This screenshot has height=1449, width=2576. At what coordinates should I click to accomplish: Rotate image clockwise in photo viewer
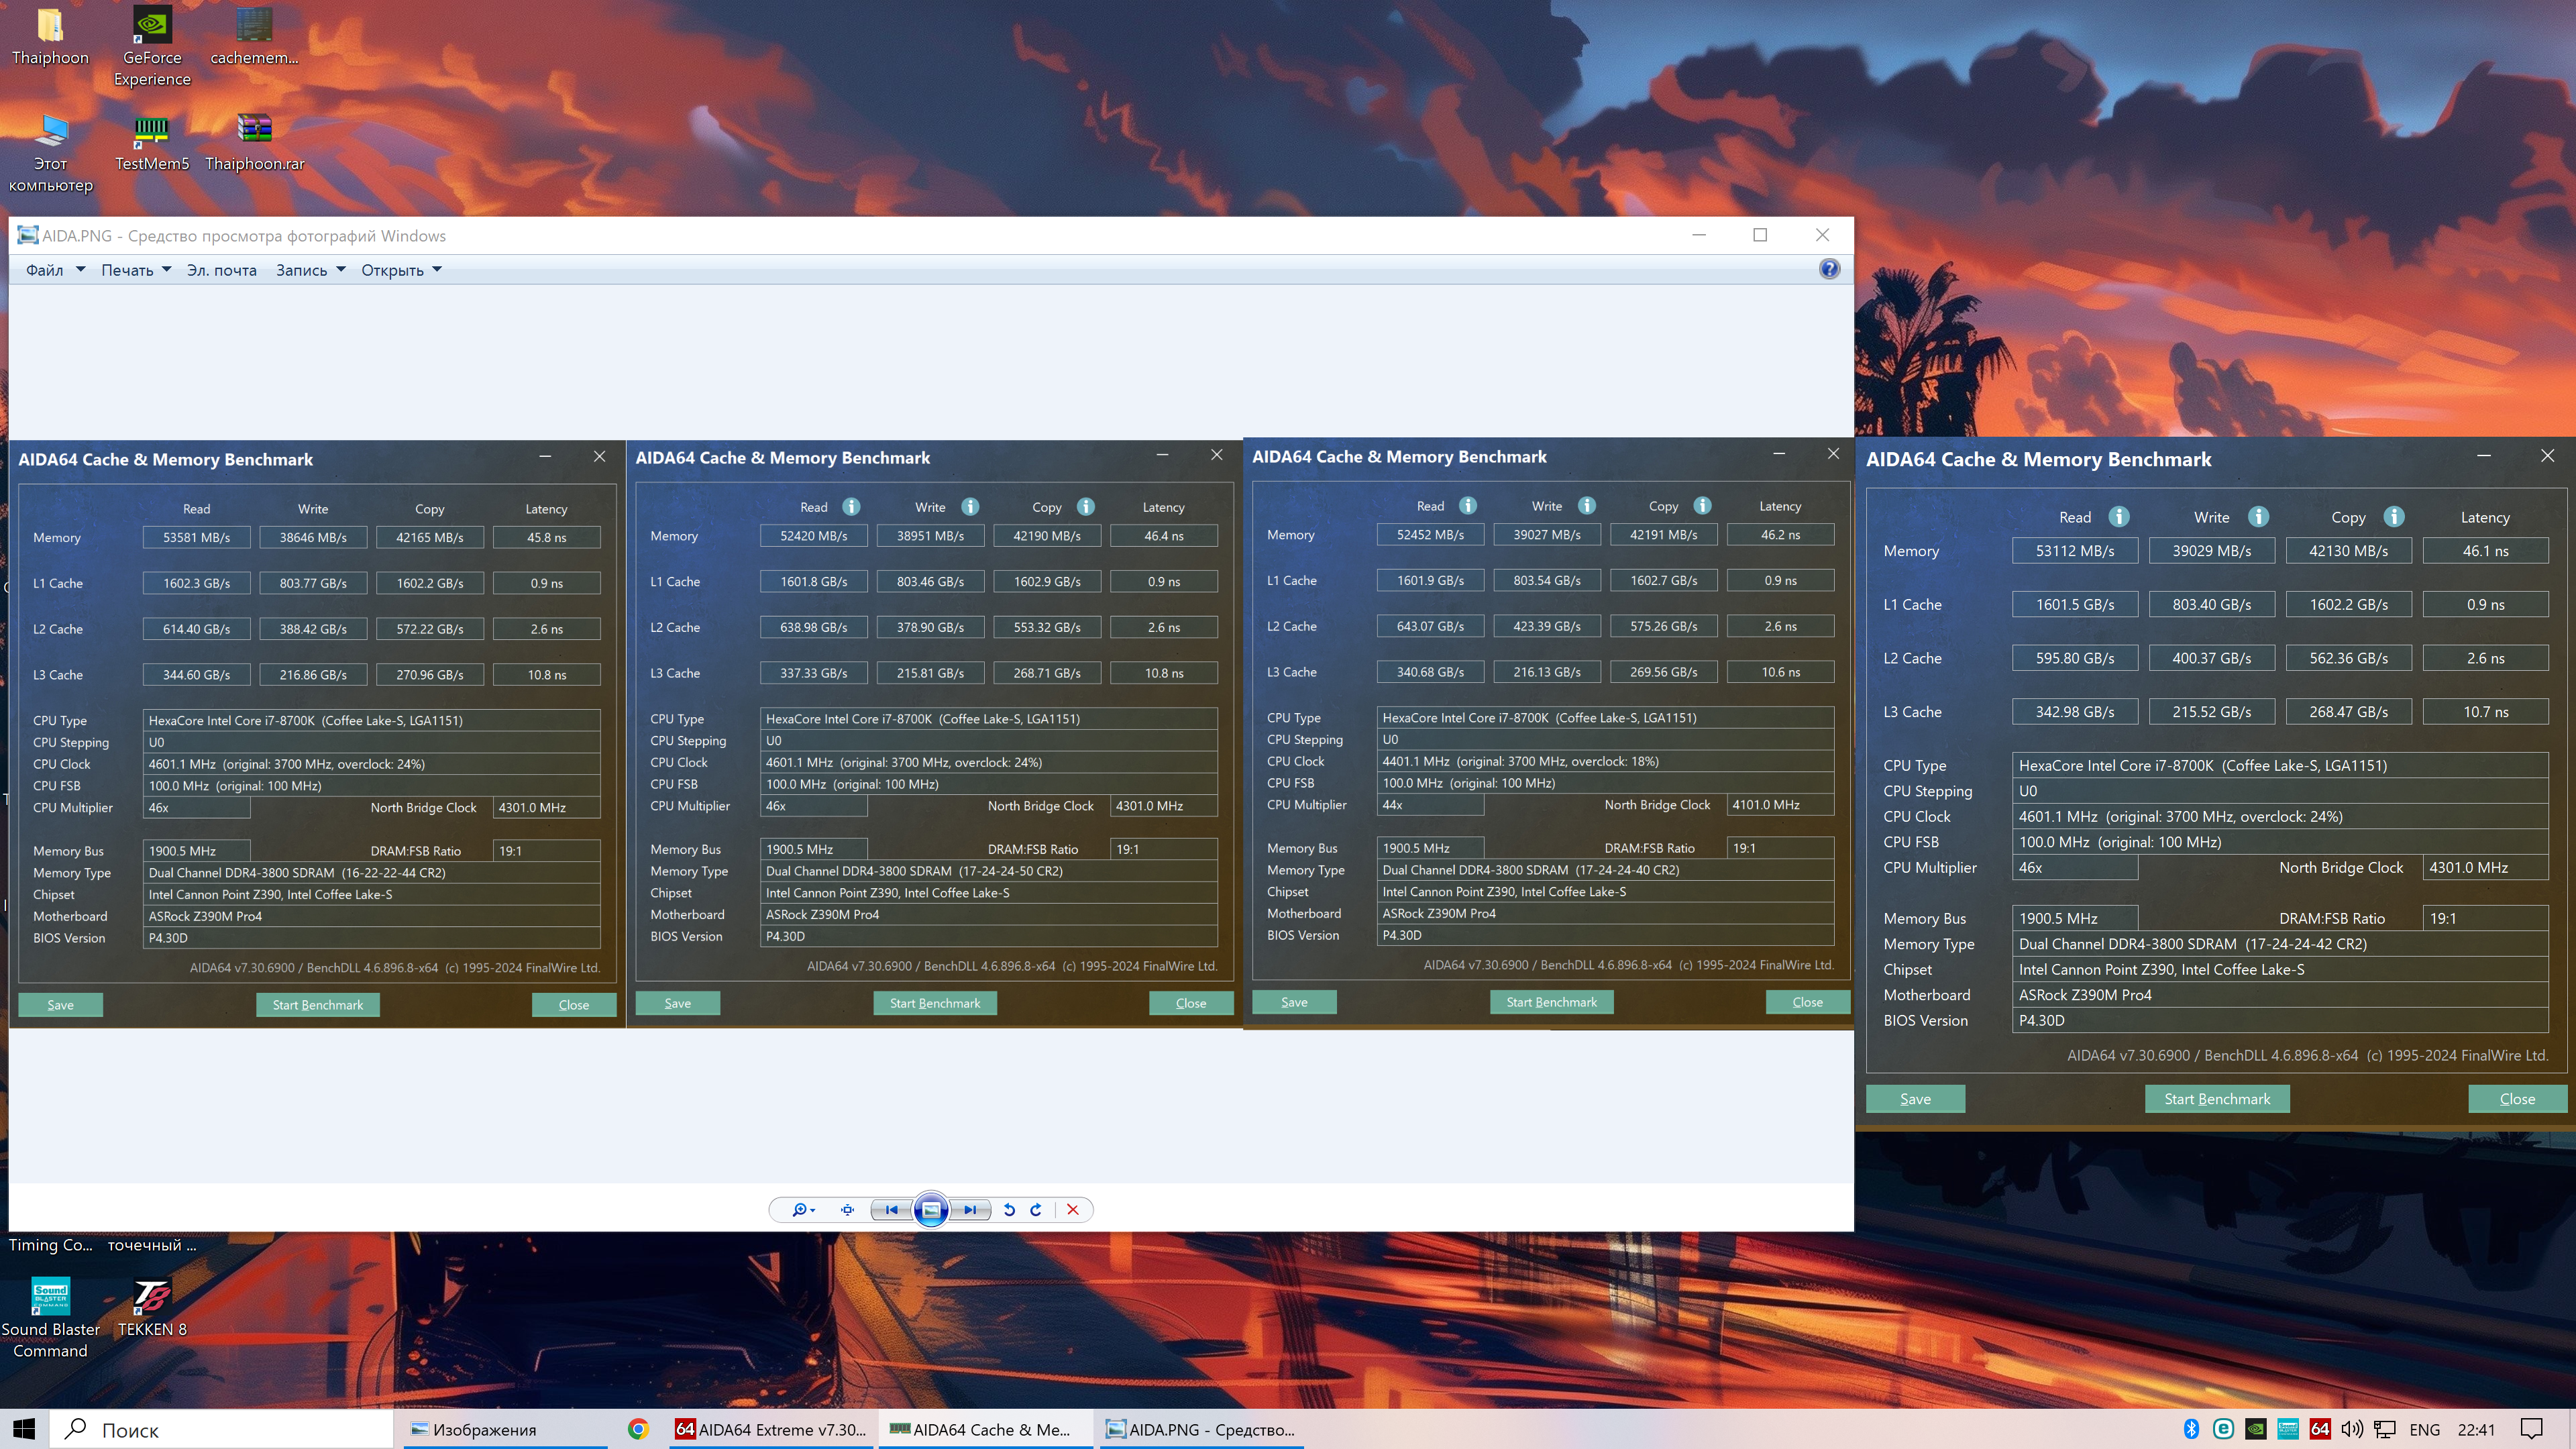[1036, 1210]
